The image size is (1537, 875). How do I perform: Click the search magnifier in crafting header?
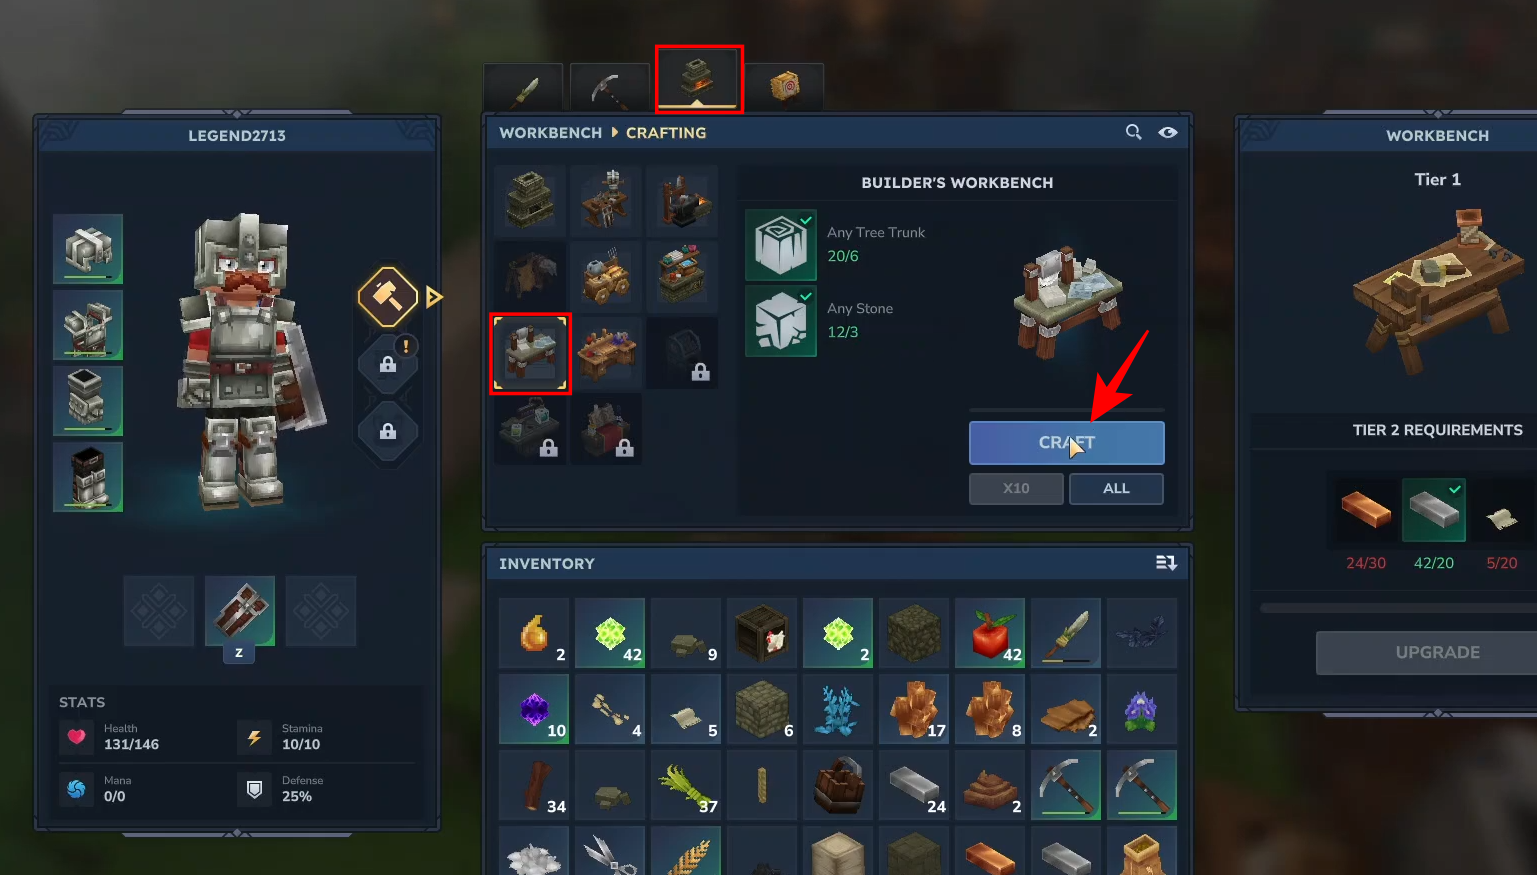coord(1133,132)
